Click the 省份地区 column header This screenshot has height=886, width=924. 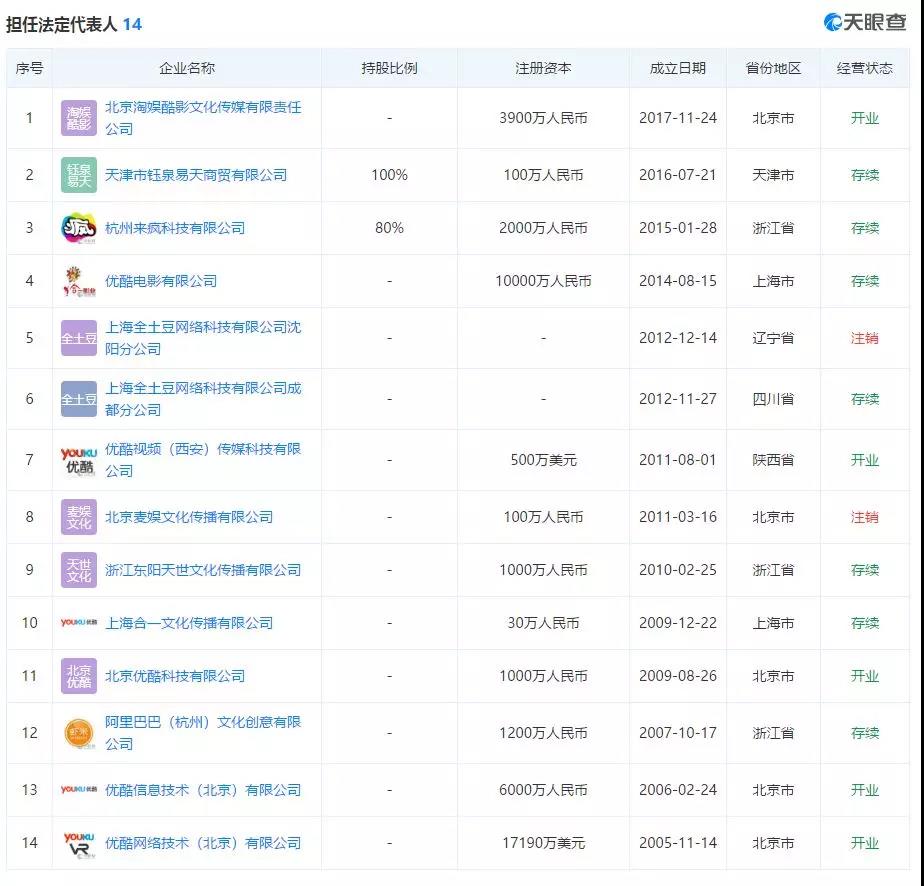[773, 68]
